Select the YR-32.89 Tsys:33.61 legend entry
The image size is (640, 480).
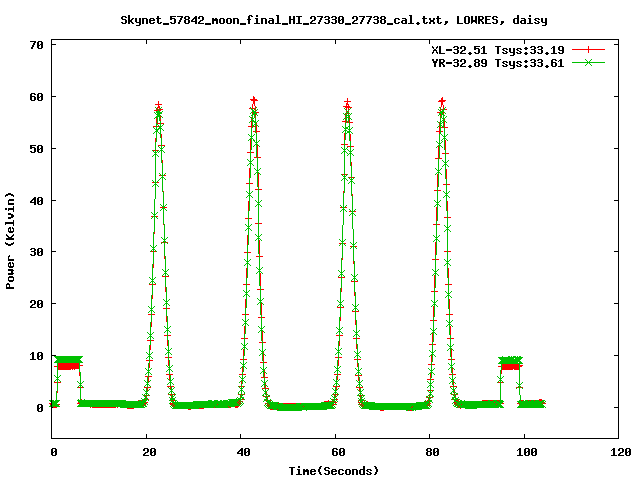(x=498, y=63)
